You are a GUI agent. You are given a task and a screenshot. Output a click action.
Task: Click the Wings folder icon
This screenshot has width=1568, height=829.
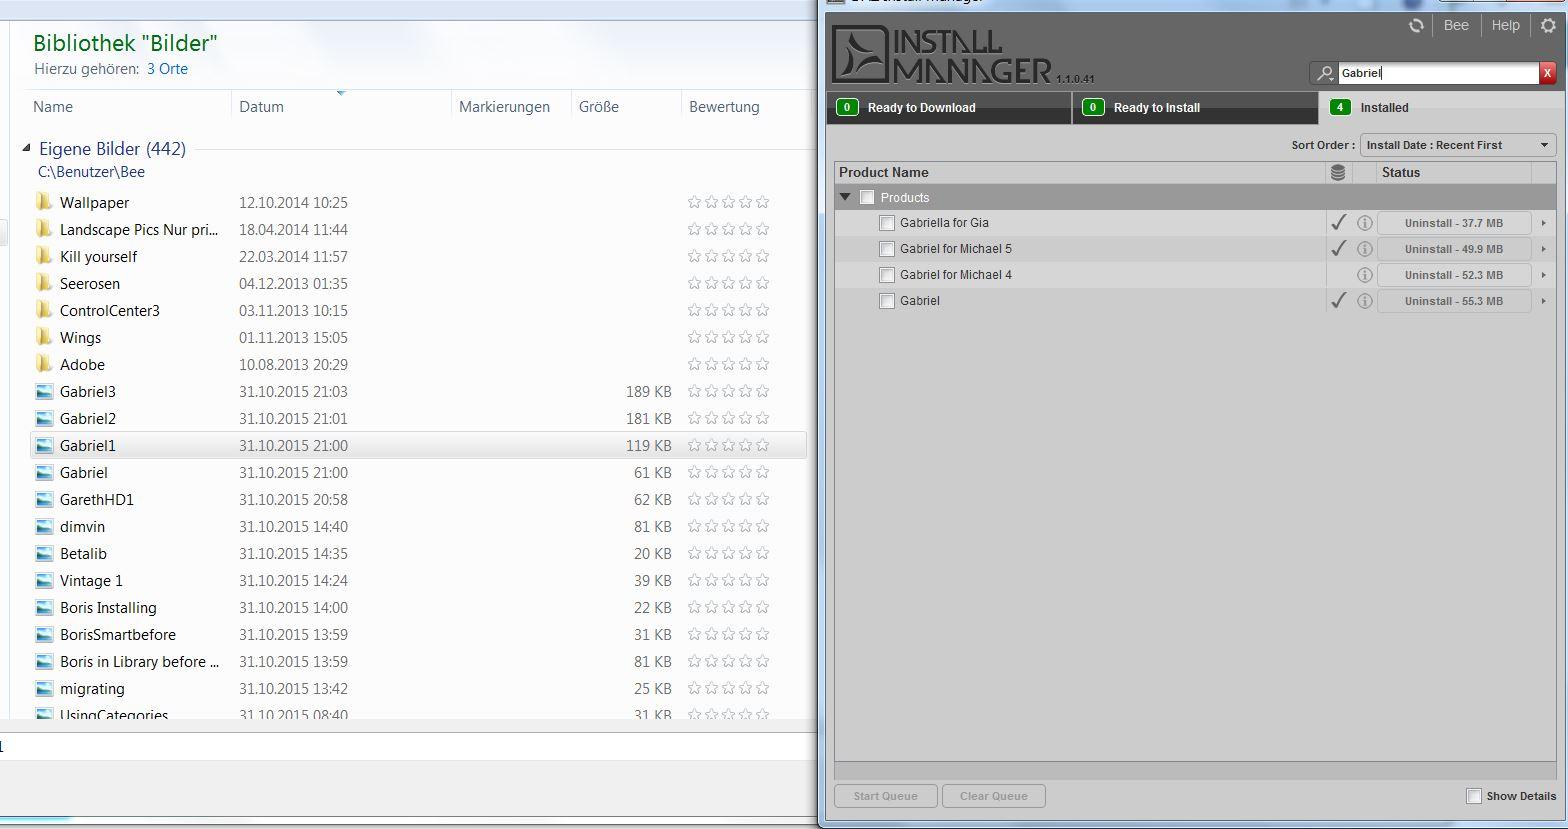[x=44, y=337]
